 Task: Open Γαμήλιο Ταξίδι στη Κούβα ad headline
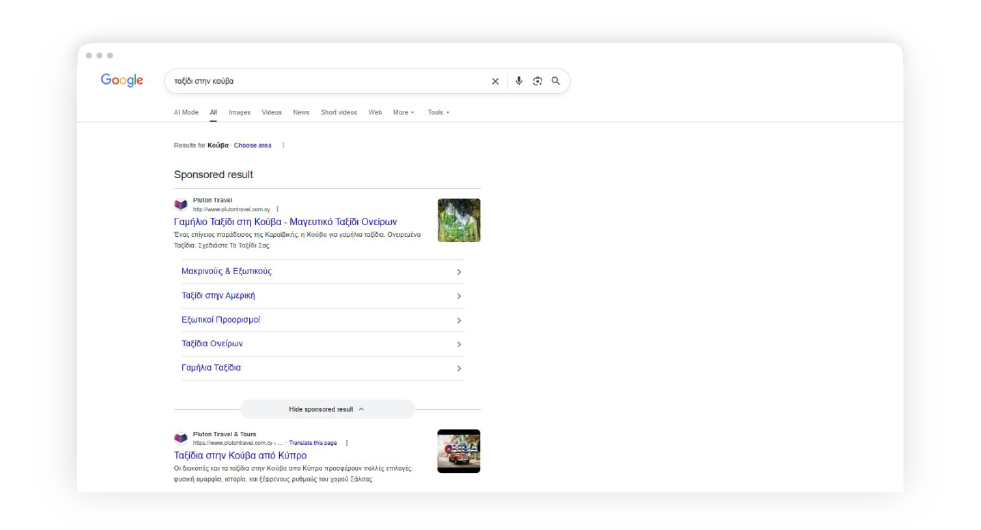(x=286, y=222)
